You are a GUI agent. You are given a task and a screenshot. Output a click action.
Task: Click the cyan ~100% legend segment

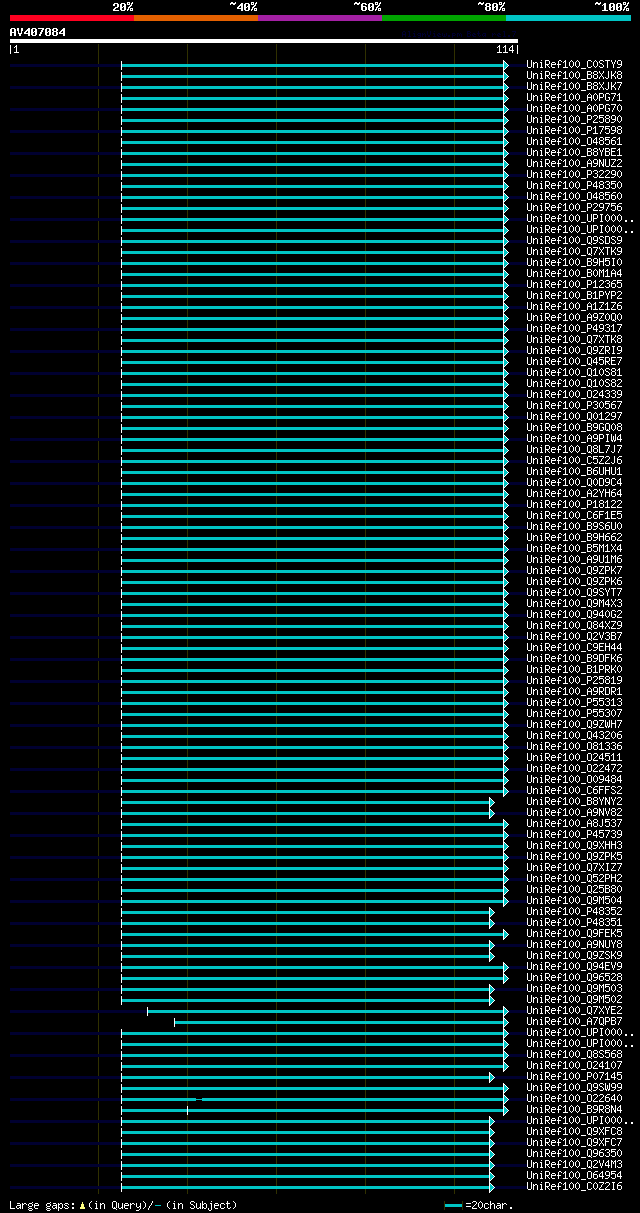point(567,18)
